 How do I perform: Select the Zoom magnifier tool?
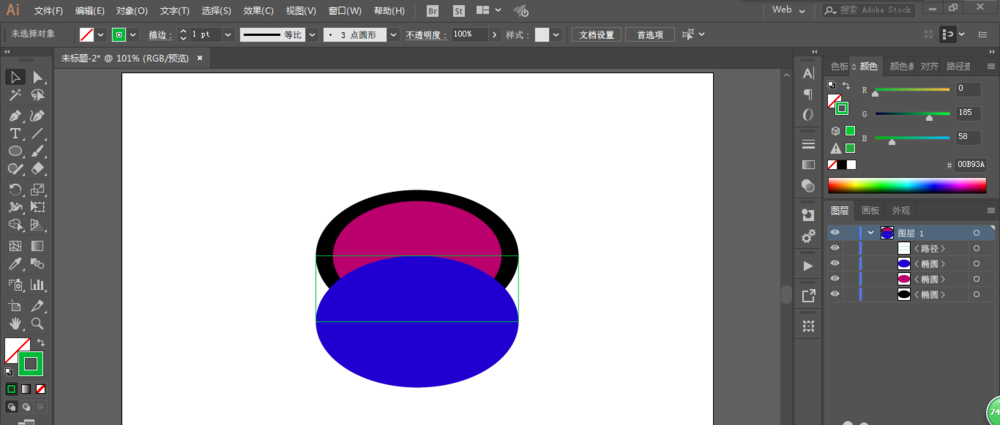pyautogui.click(x=37, y=323)
